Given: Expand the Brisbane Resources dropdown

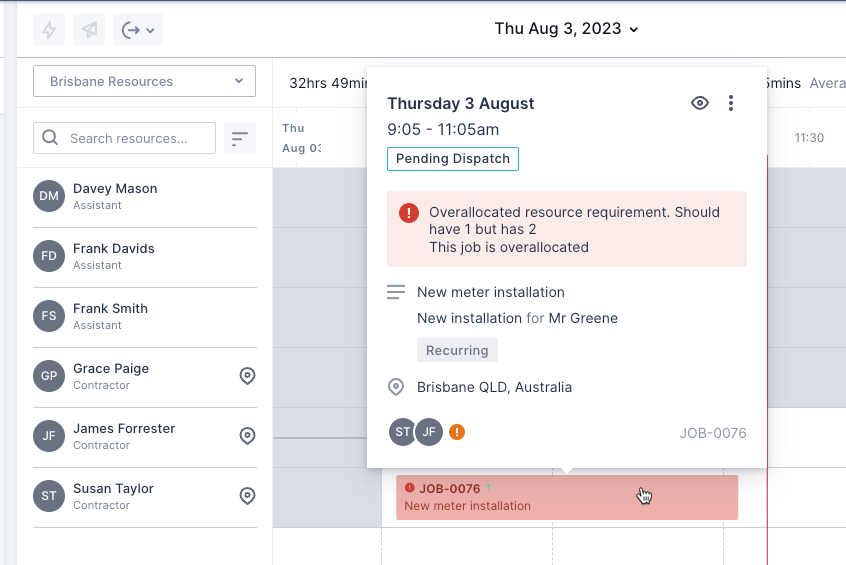Looking at the screenshot, I should [144, 82].
